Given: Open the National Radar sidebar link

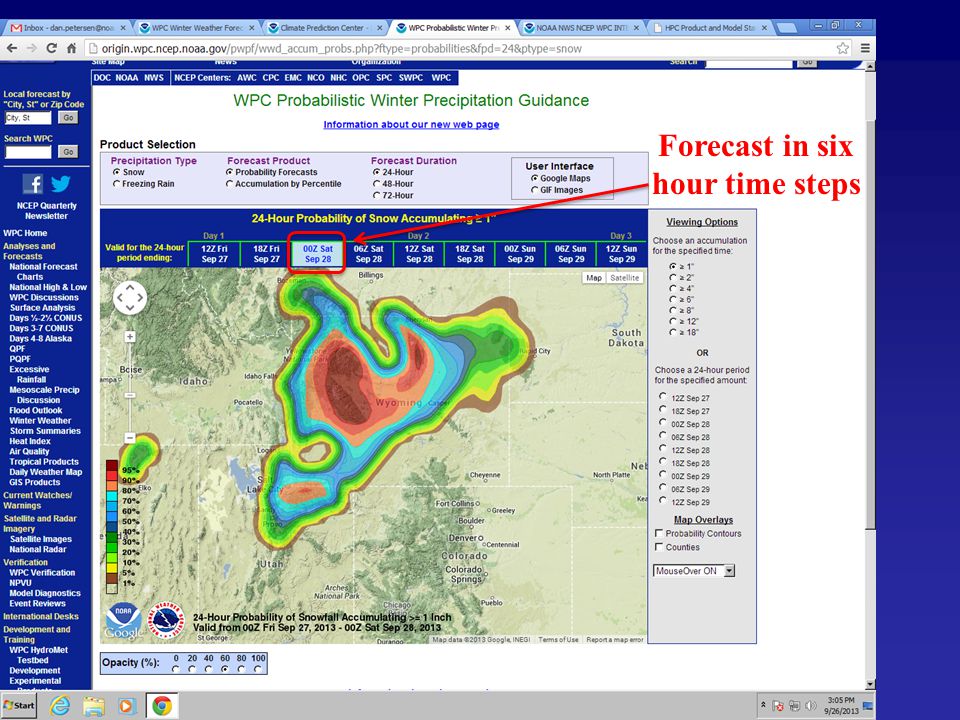Looking at the screenshot, I should 37,549.
